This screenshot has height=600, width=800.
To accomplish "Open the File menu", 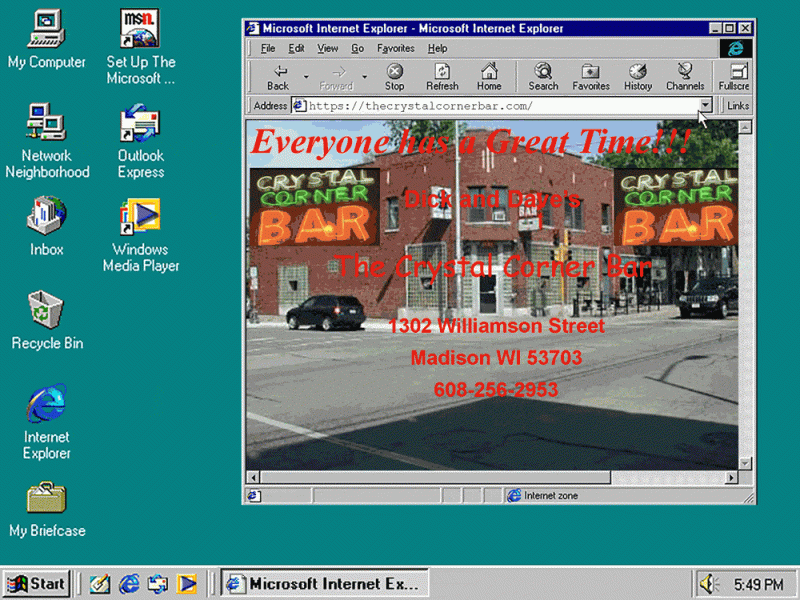I will coord(268,48).
